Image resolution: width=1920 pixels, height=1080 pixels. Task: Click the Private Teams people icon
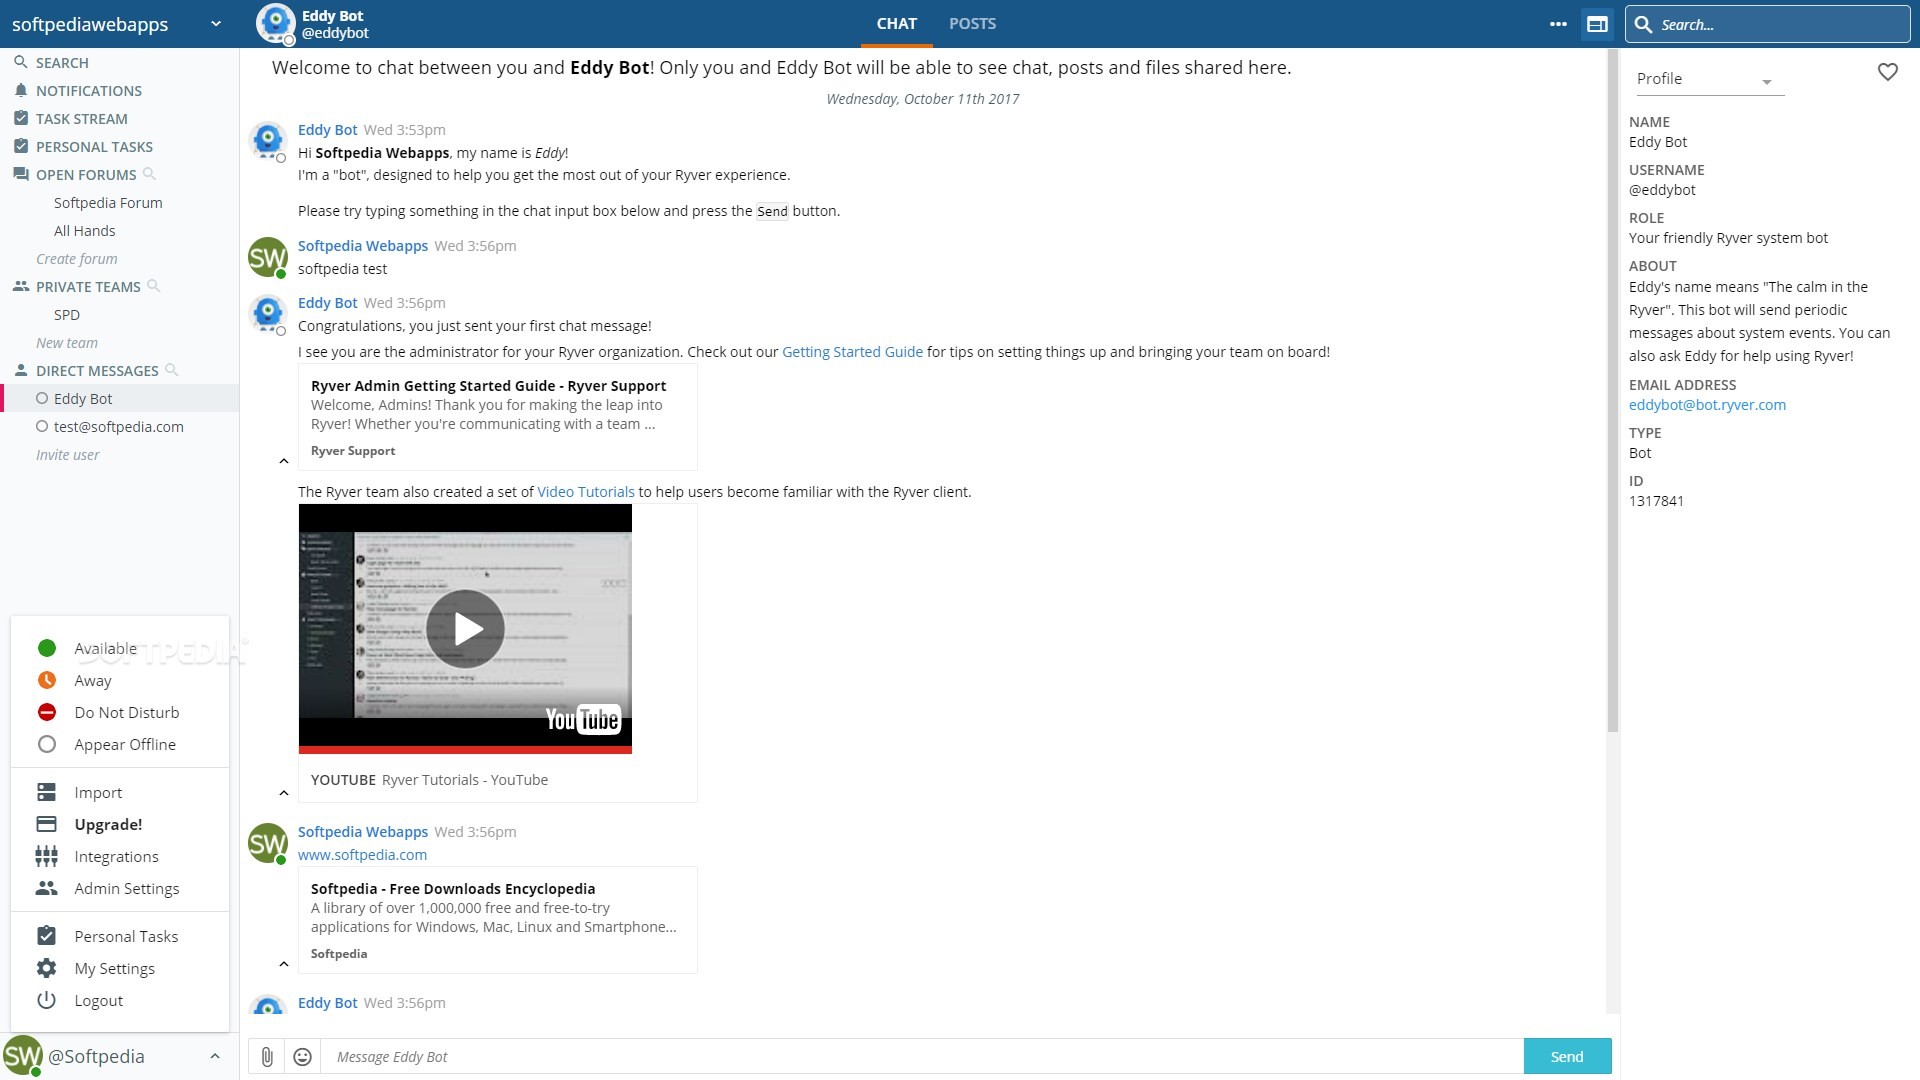click(20, 286)
